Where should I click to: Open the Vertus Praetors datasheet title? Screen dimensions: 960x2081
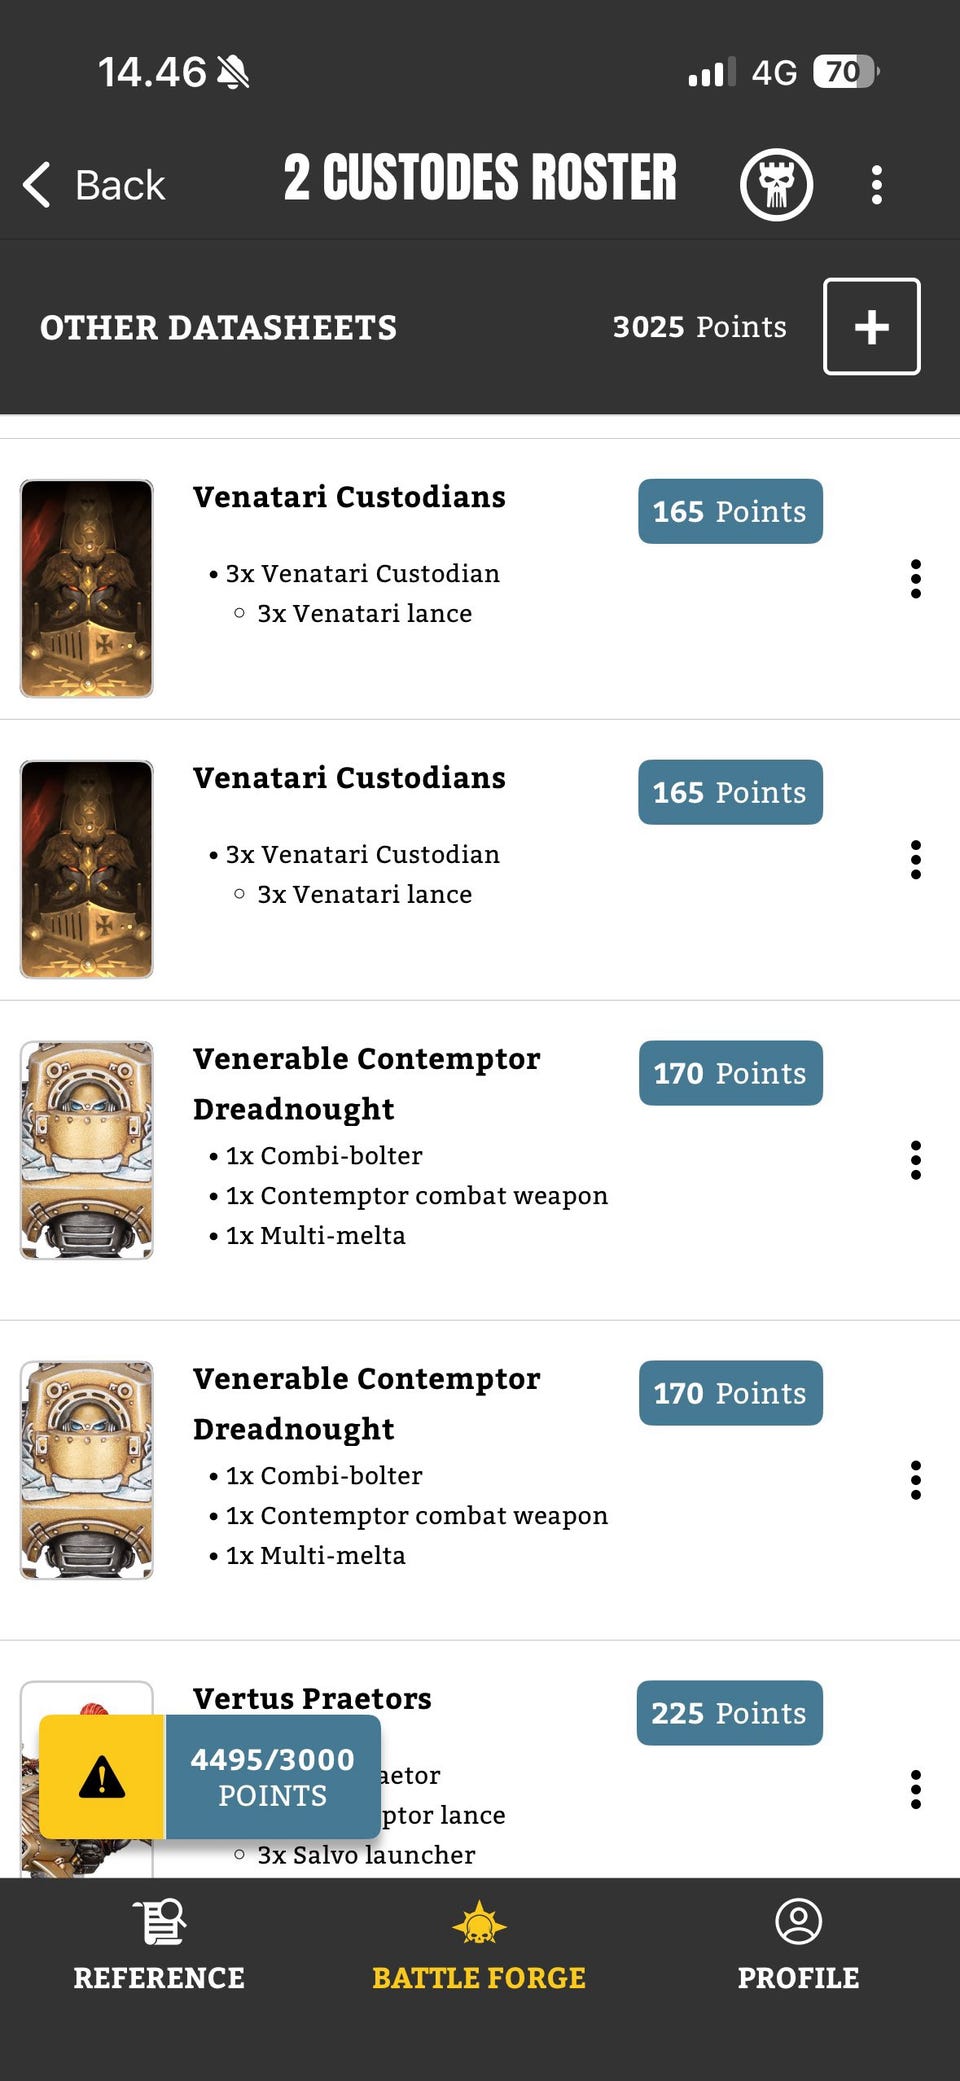point(312,1699)
